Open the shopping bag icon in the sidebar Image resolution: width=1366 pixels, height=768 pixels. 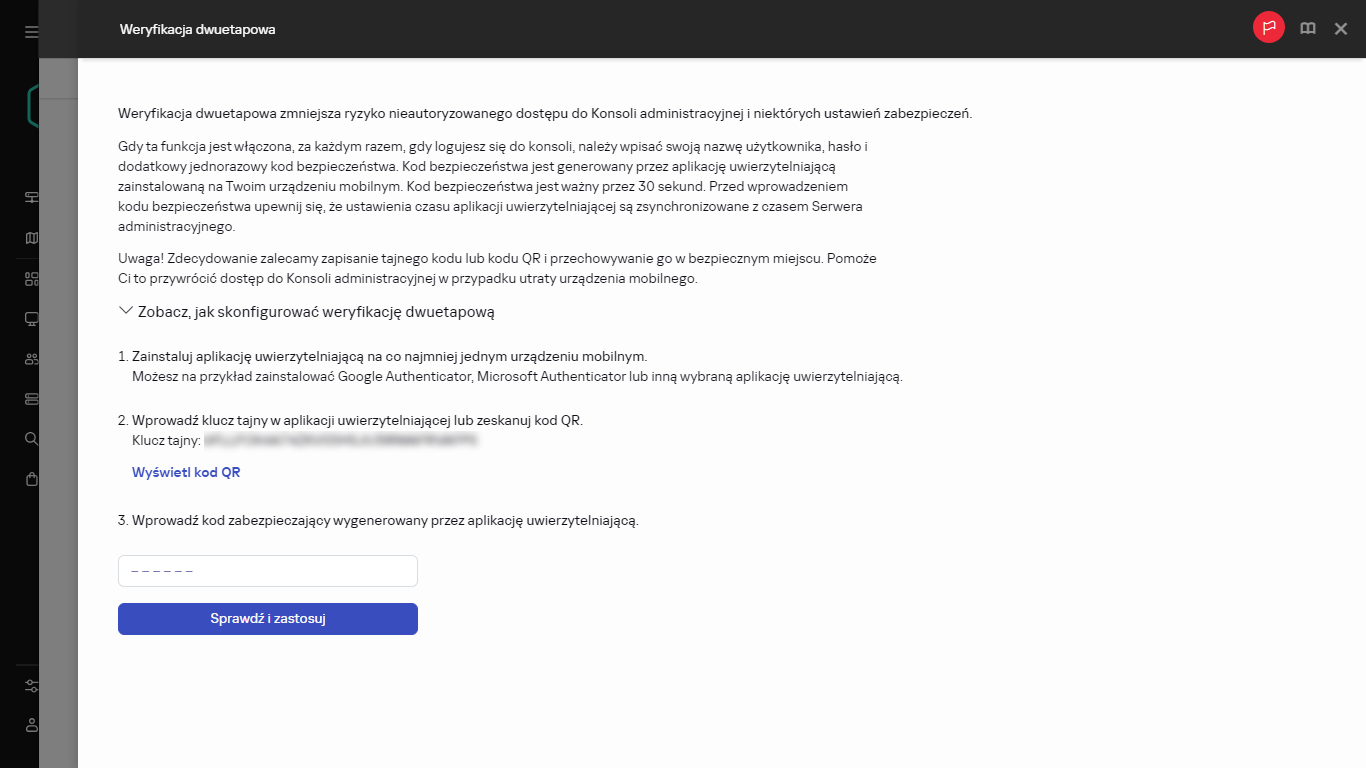point(31,479)
